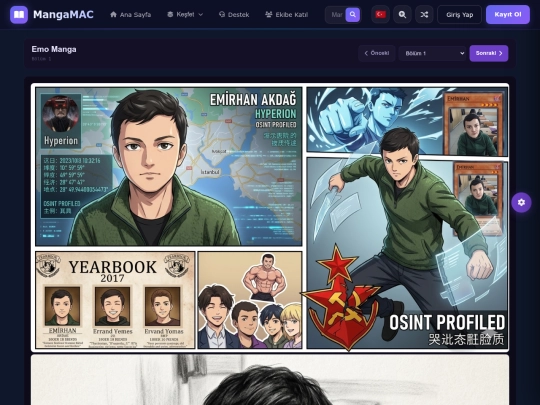
Task: Click the Kayıt Ol register button
Action: coord(508,14)
